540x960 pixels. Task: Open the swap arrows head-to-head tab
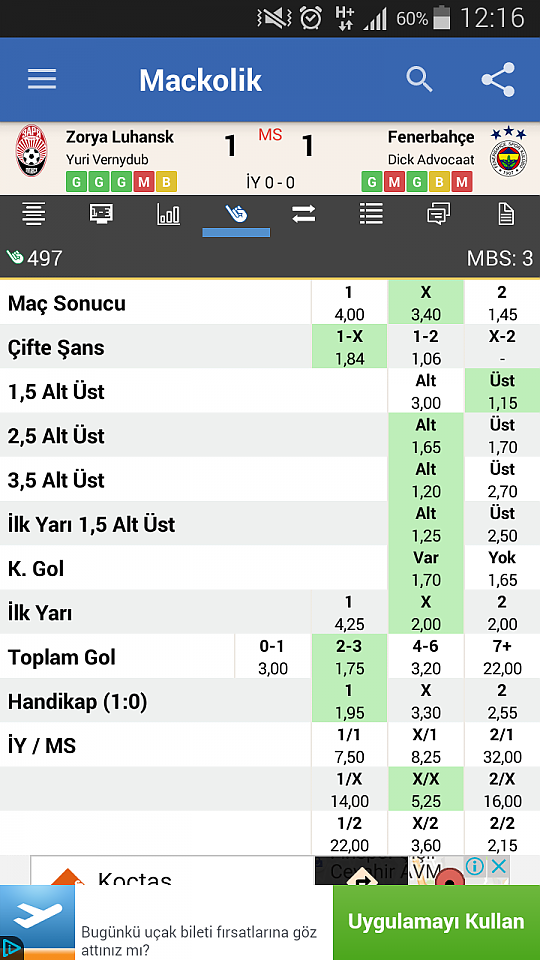[x=304, y=214]
